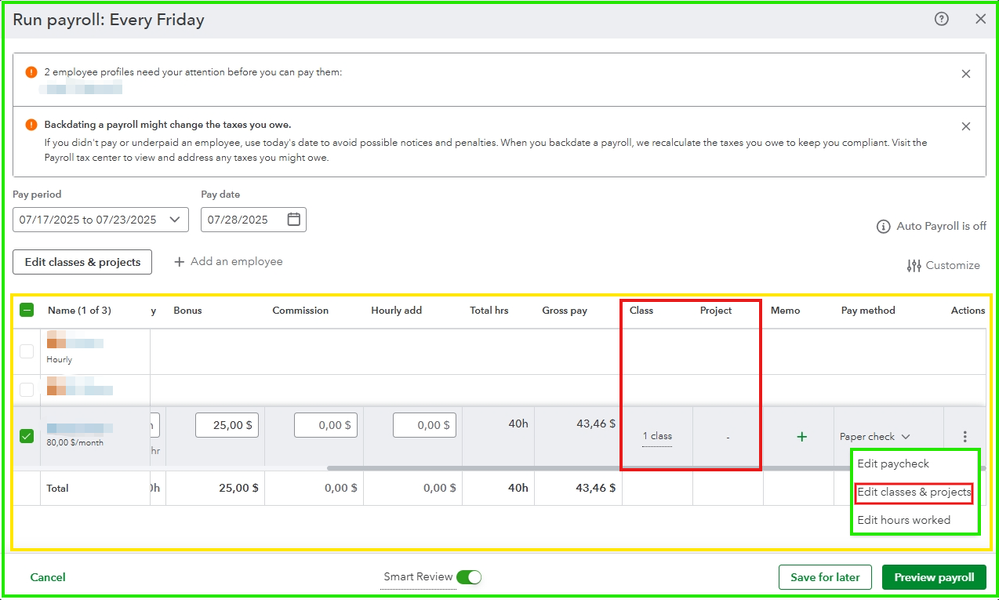Open the help question mark icon
999x600 pixels.
[x=941, y=19]
